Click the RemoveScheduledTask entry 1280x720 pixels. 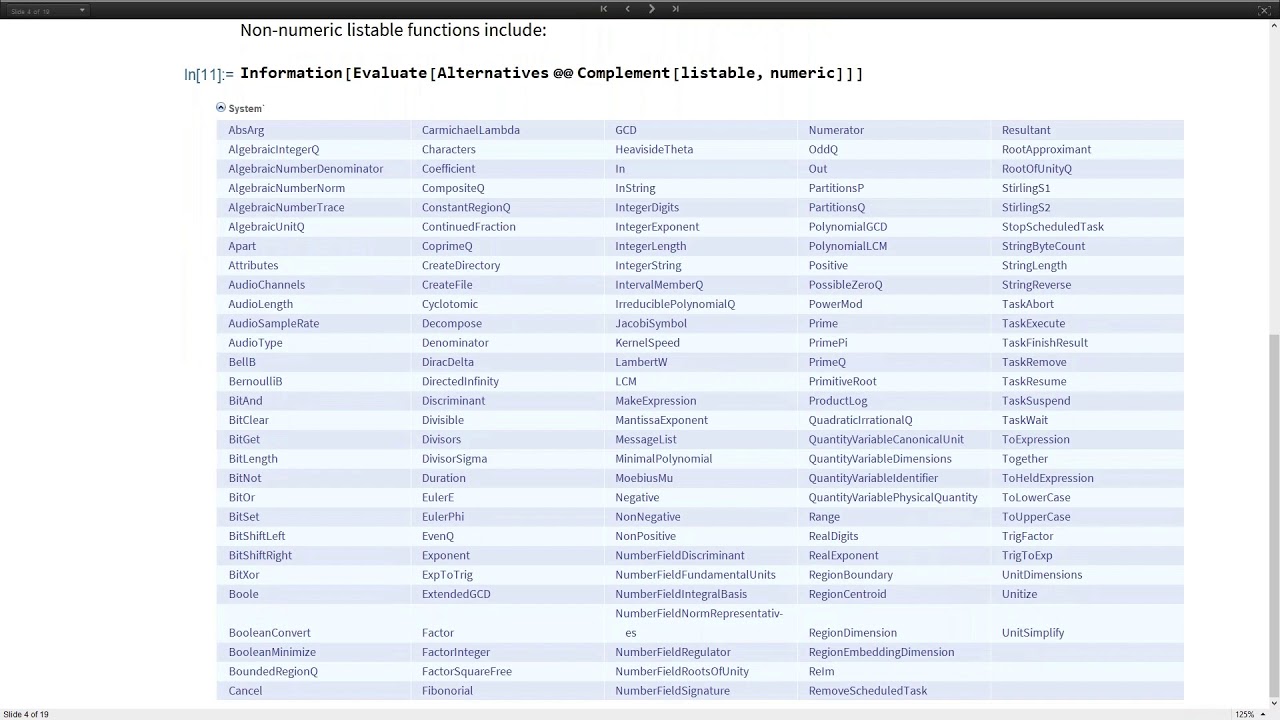point(868,691)
